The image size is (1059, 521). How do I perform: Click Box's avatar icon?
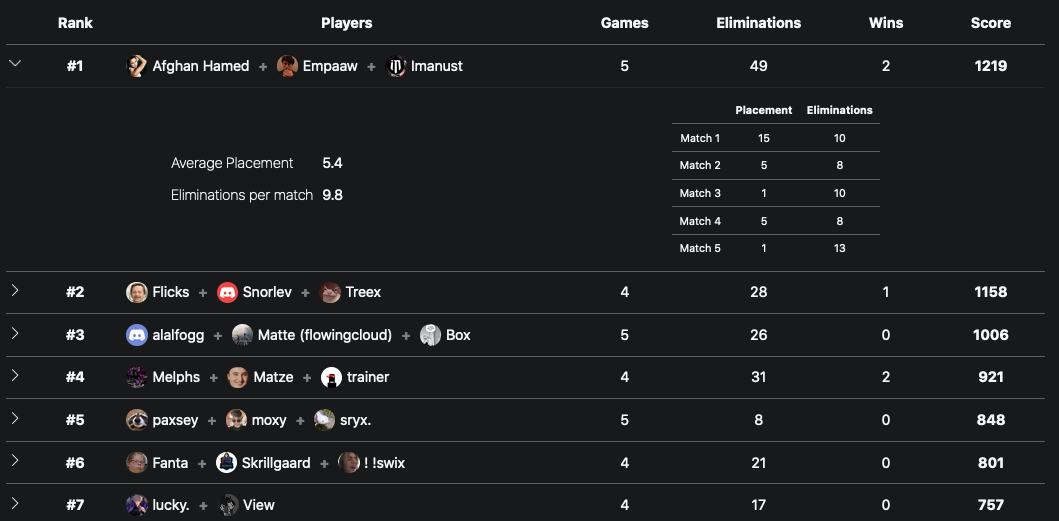click(431, 335)
